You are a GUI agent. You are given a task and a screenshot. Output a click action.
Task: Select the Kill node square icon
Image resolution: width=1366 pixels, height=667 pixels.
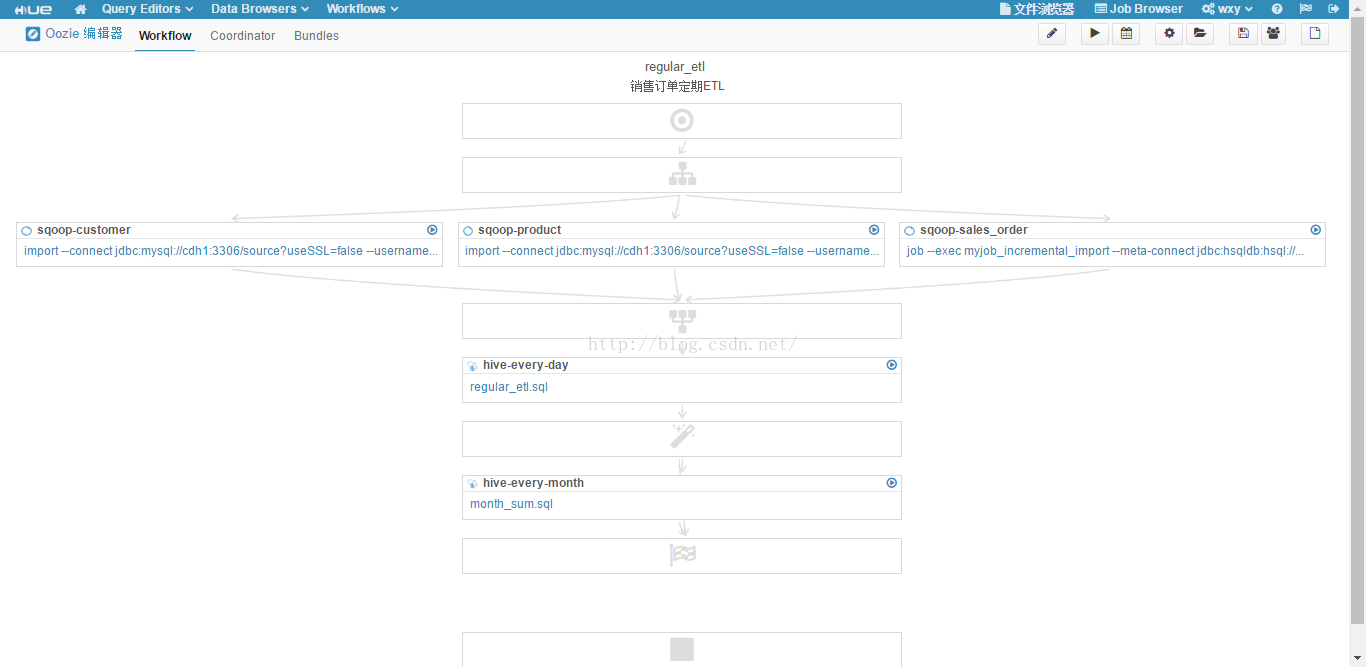(682, 650)
